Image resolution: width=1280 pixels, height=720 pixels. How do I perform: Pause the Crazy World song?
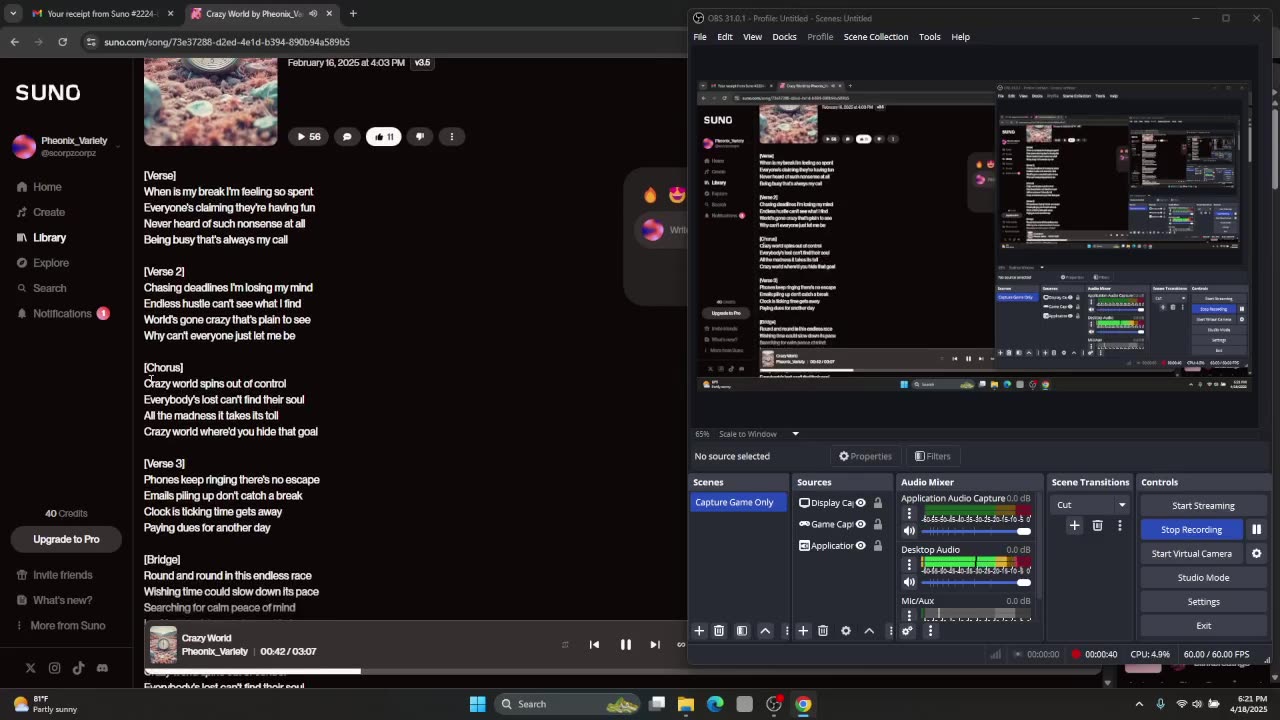[625, 645]
